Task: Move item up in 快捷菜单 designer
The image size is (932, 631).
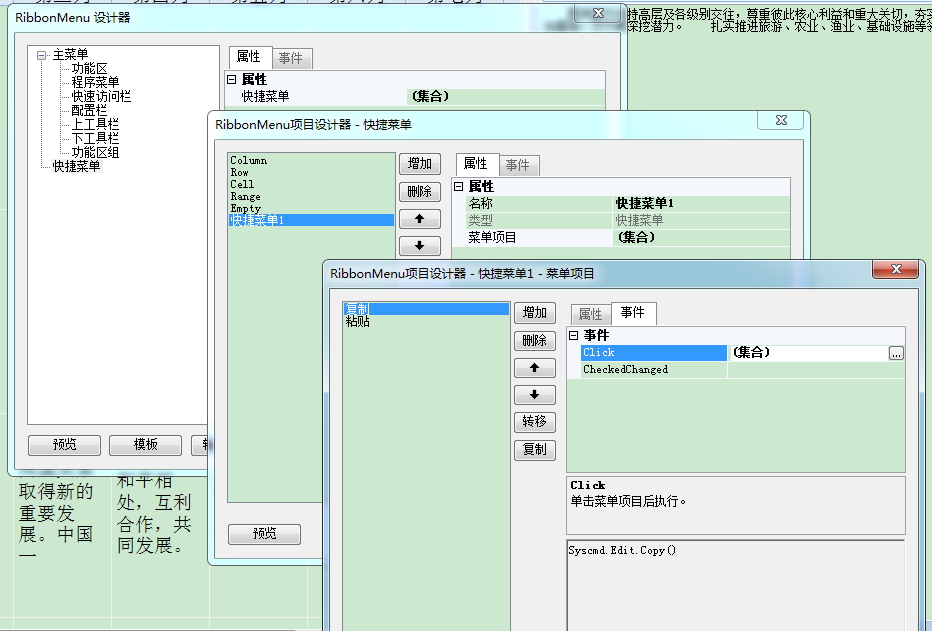Action: (x=420, y=219)
